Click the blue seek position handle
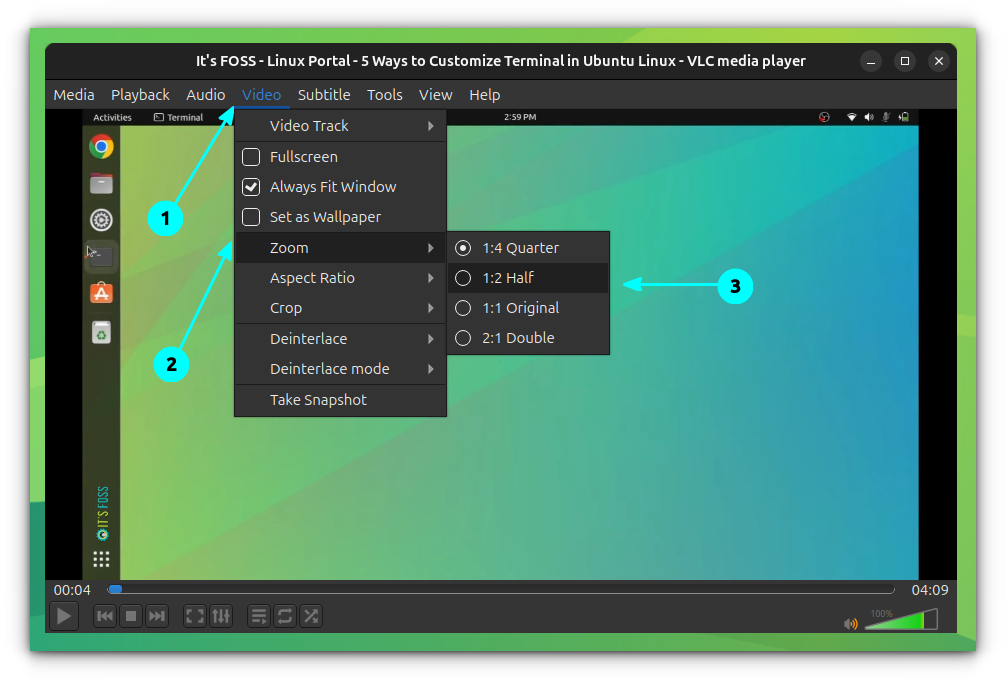This screenshot has height=683, width=1006. pos(115,589)
